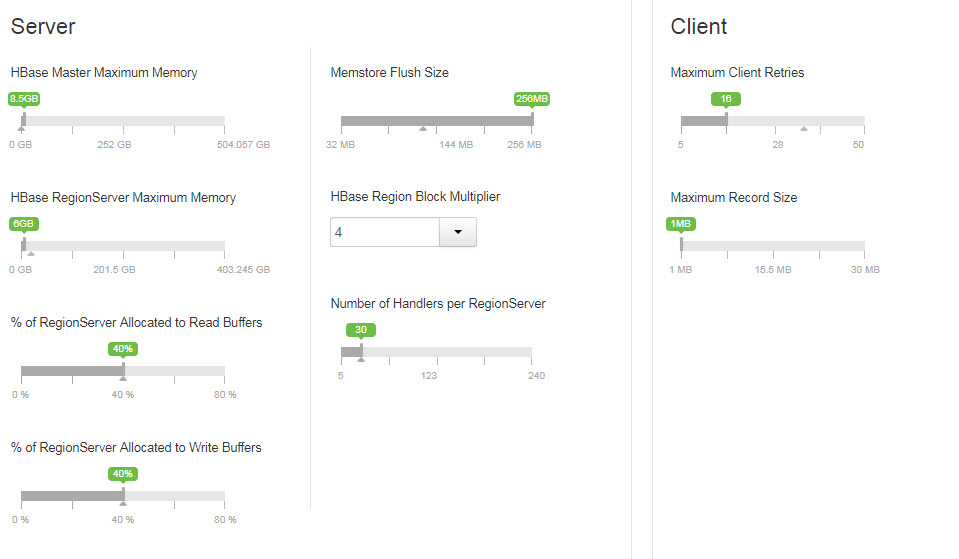
Task: Click recommended-value triangle under Write Buffers slider
Action: [123, 503]
